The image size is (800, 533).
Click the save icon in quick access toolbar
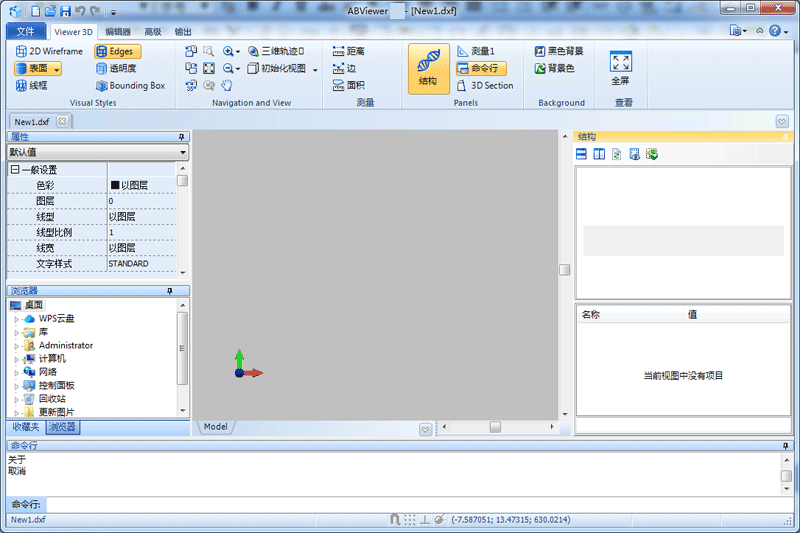[x=65, y=11]
